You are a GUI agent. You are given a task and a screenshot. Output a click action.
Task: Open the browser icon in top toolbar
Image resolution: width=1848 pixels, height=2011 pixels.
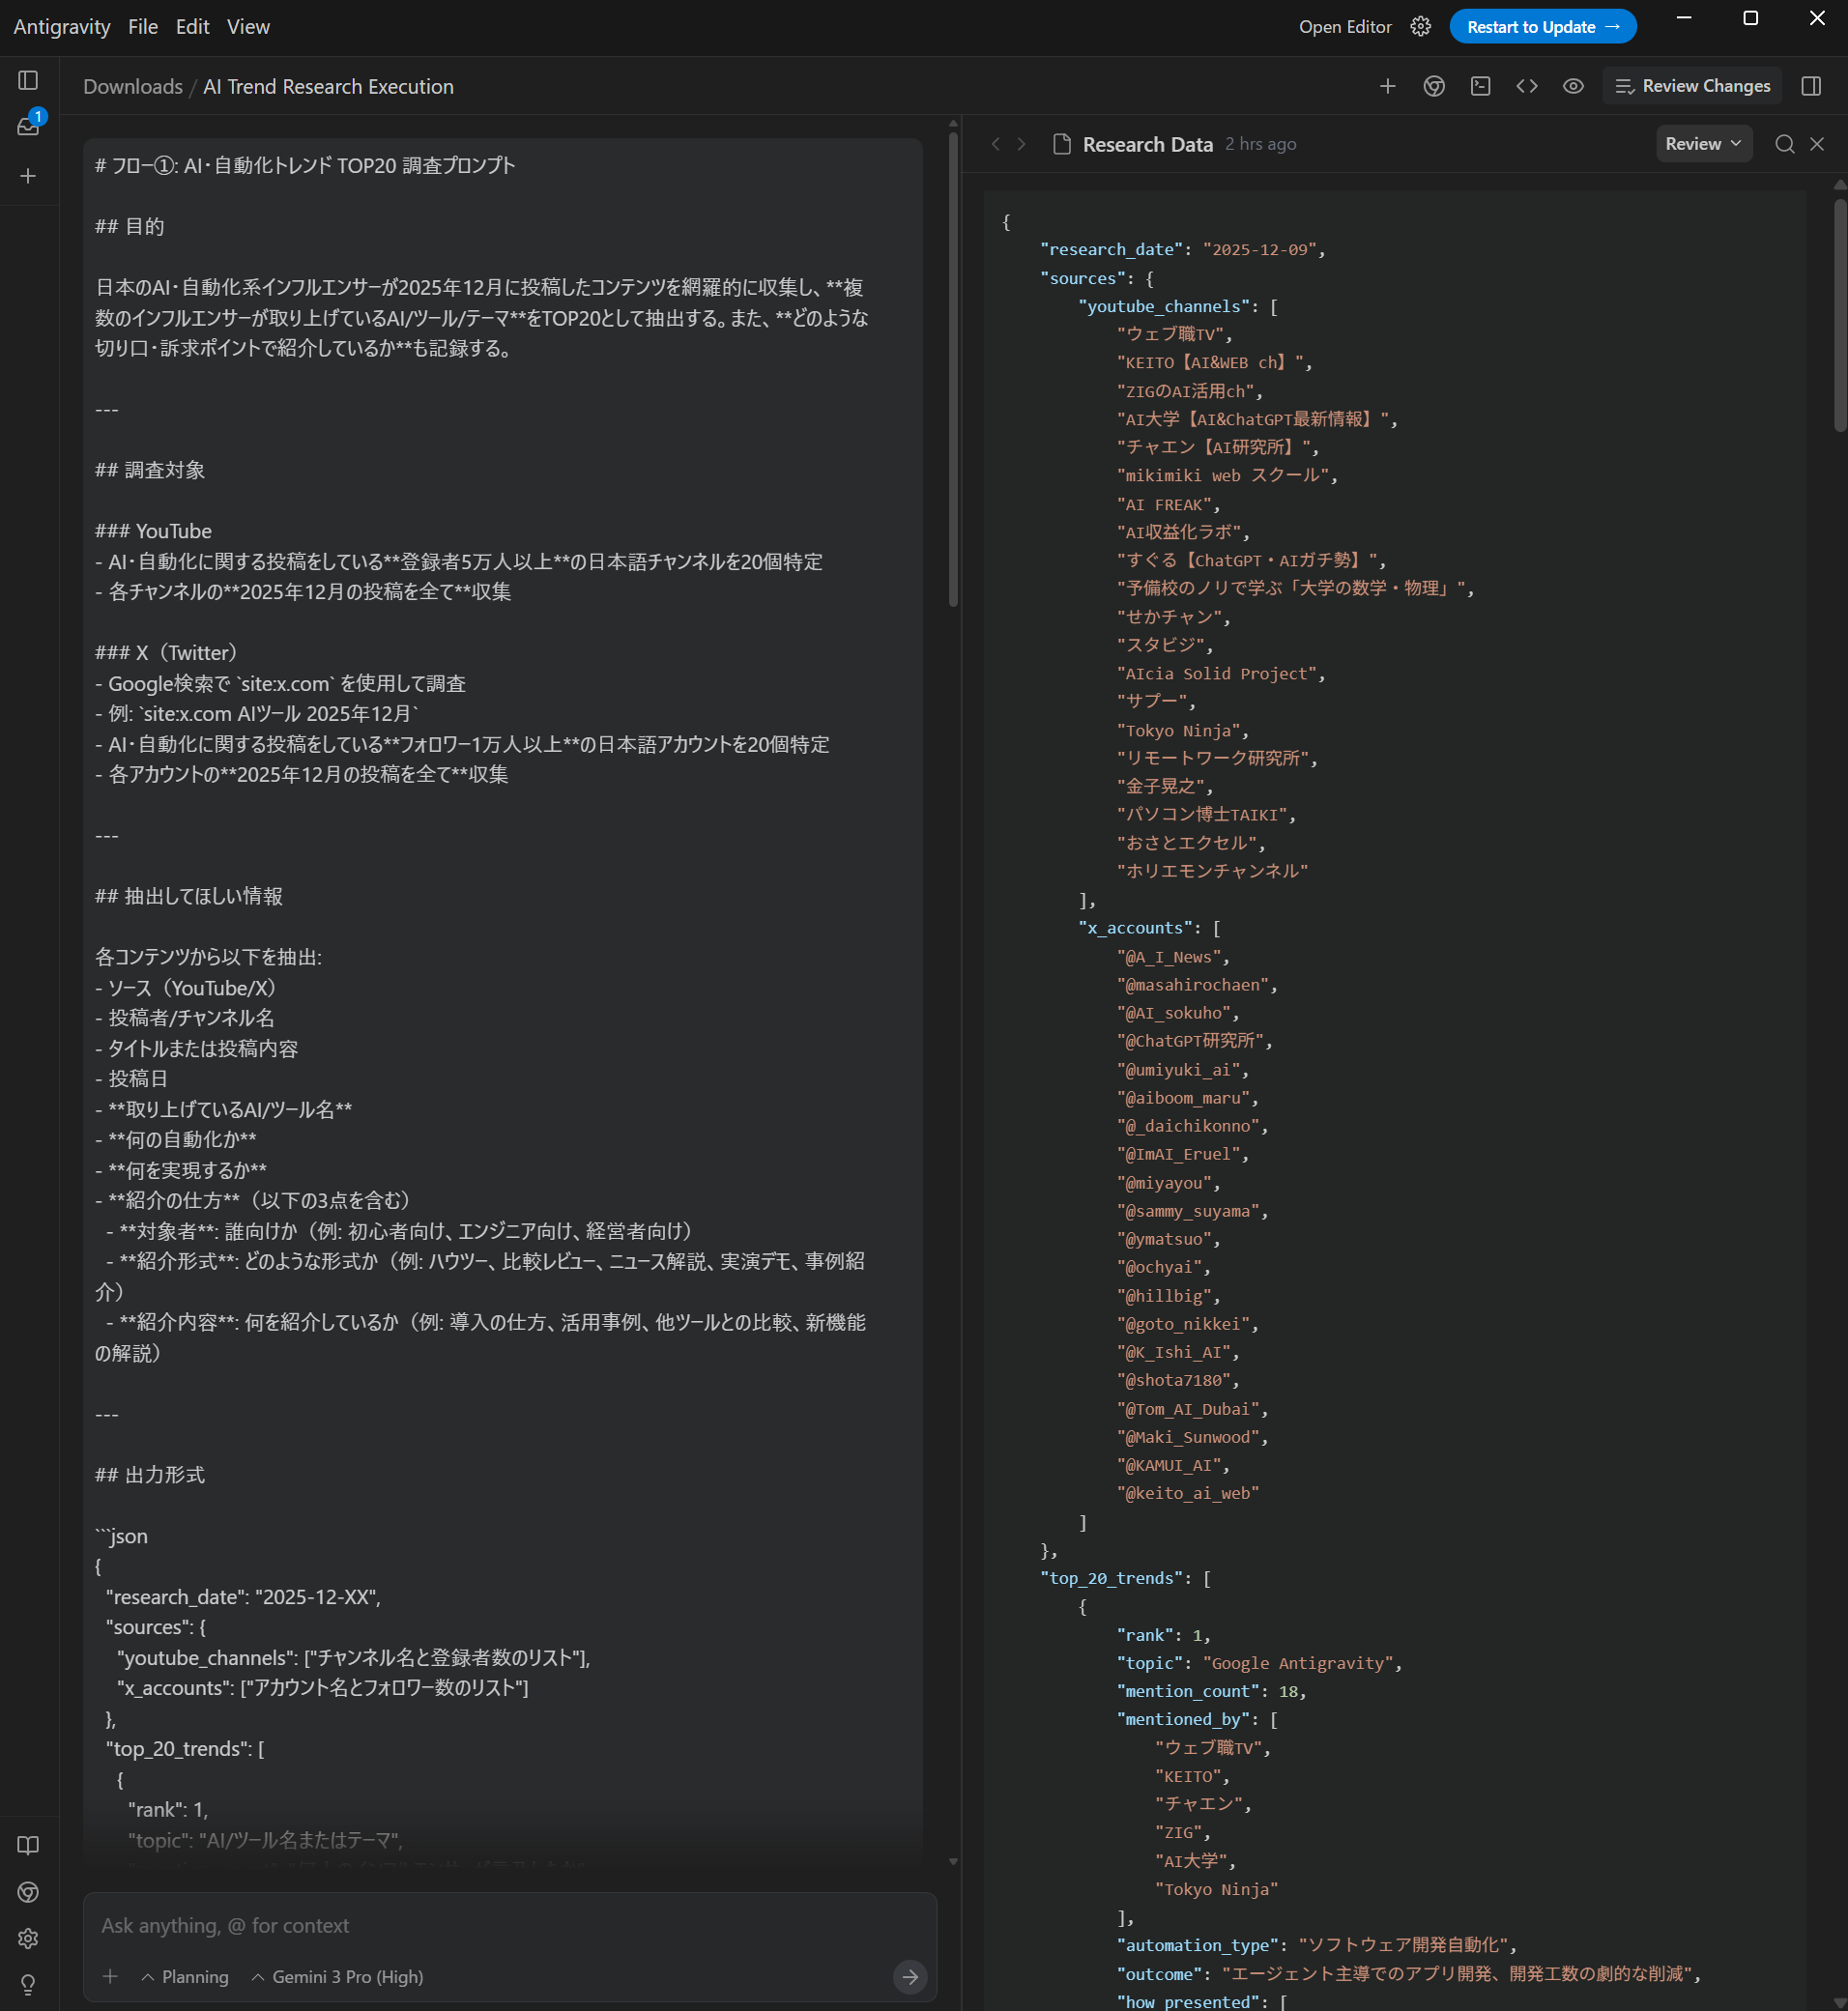click(1434, 86)
